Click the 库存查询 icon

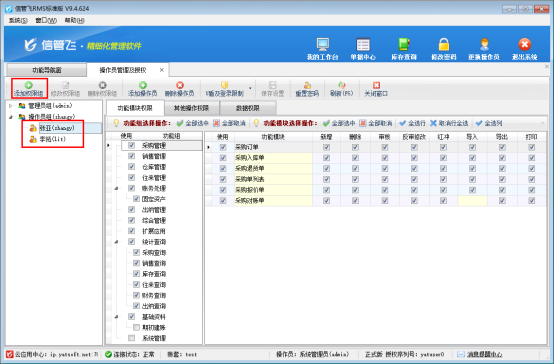tap(403, 49)
